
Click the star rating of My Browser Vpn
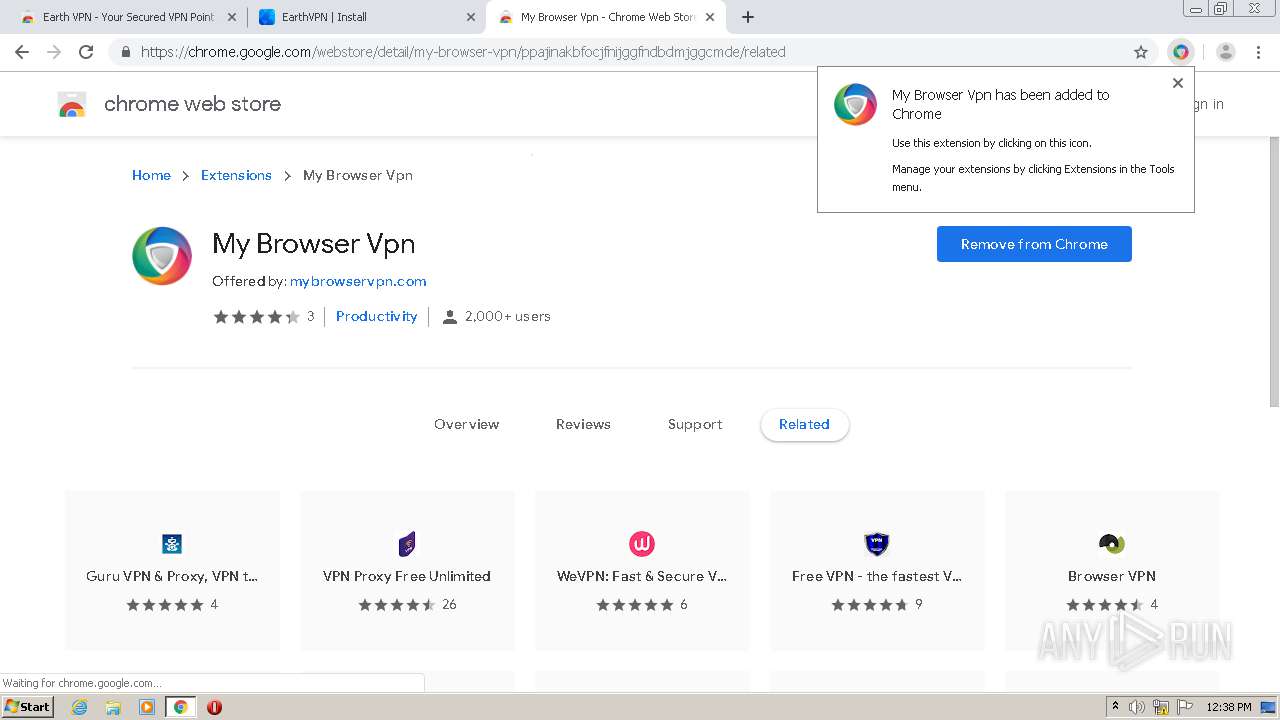coord(256,317)
